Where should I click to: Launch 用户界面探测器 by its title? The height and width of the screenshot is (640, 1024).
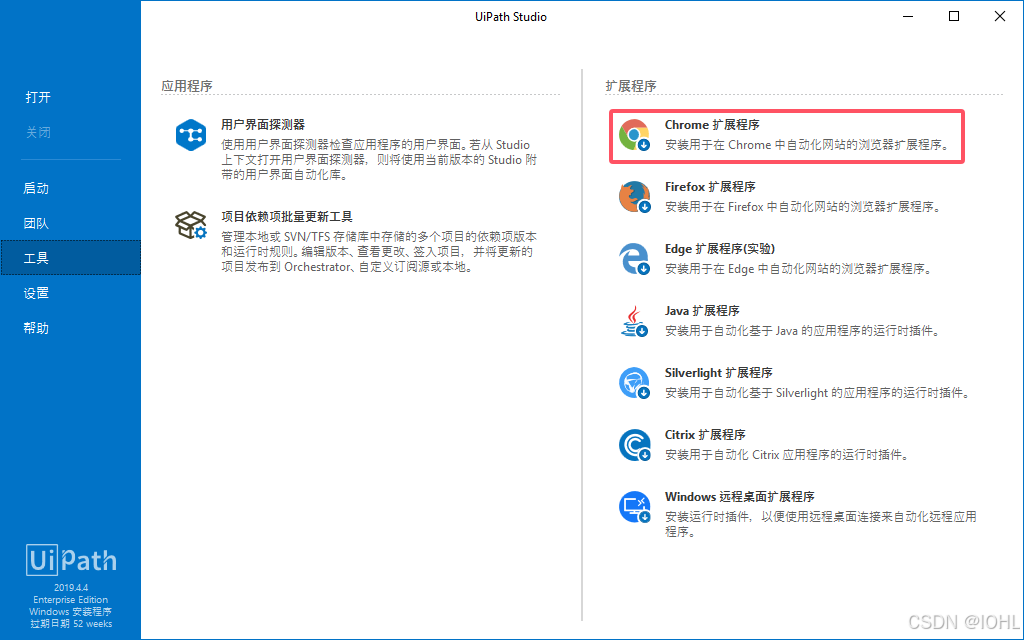[x=263, y=125]
